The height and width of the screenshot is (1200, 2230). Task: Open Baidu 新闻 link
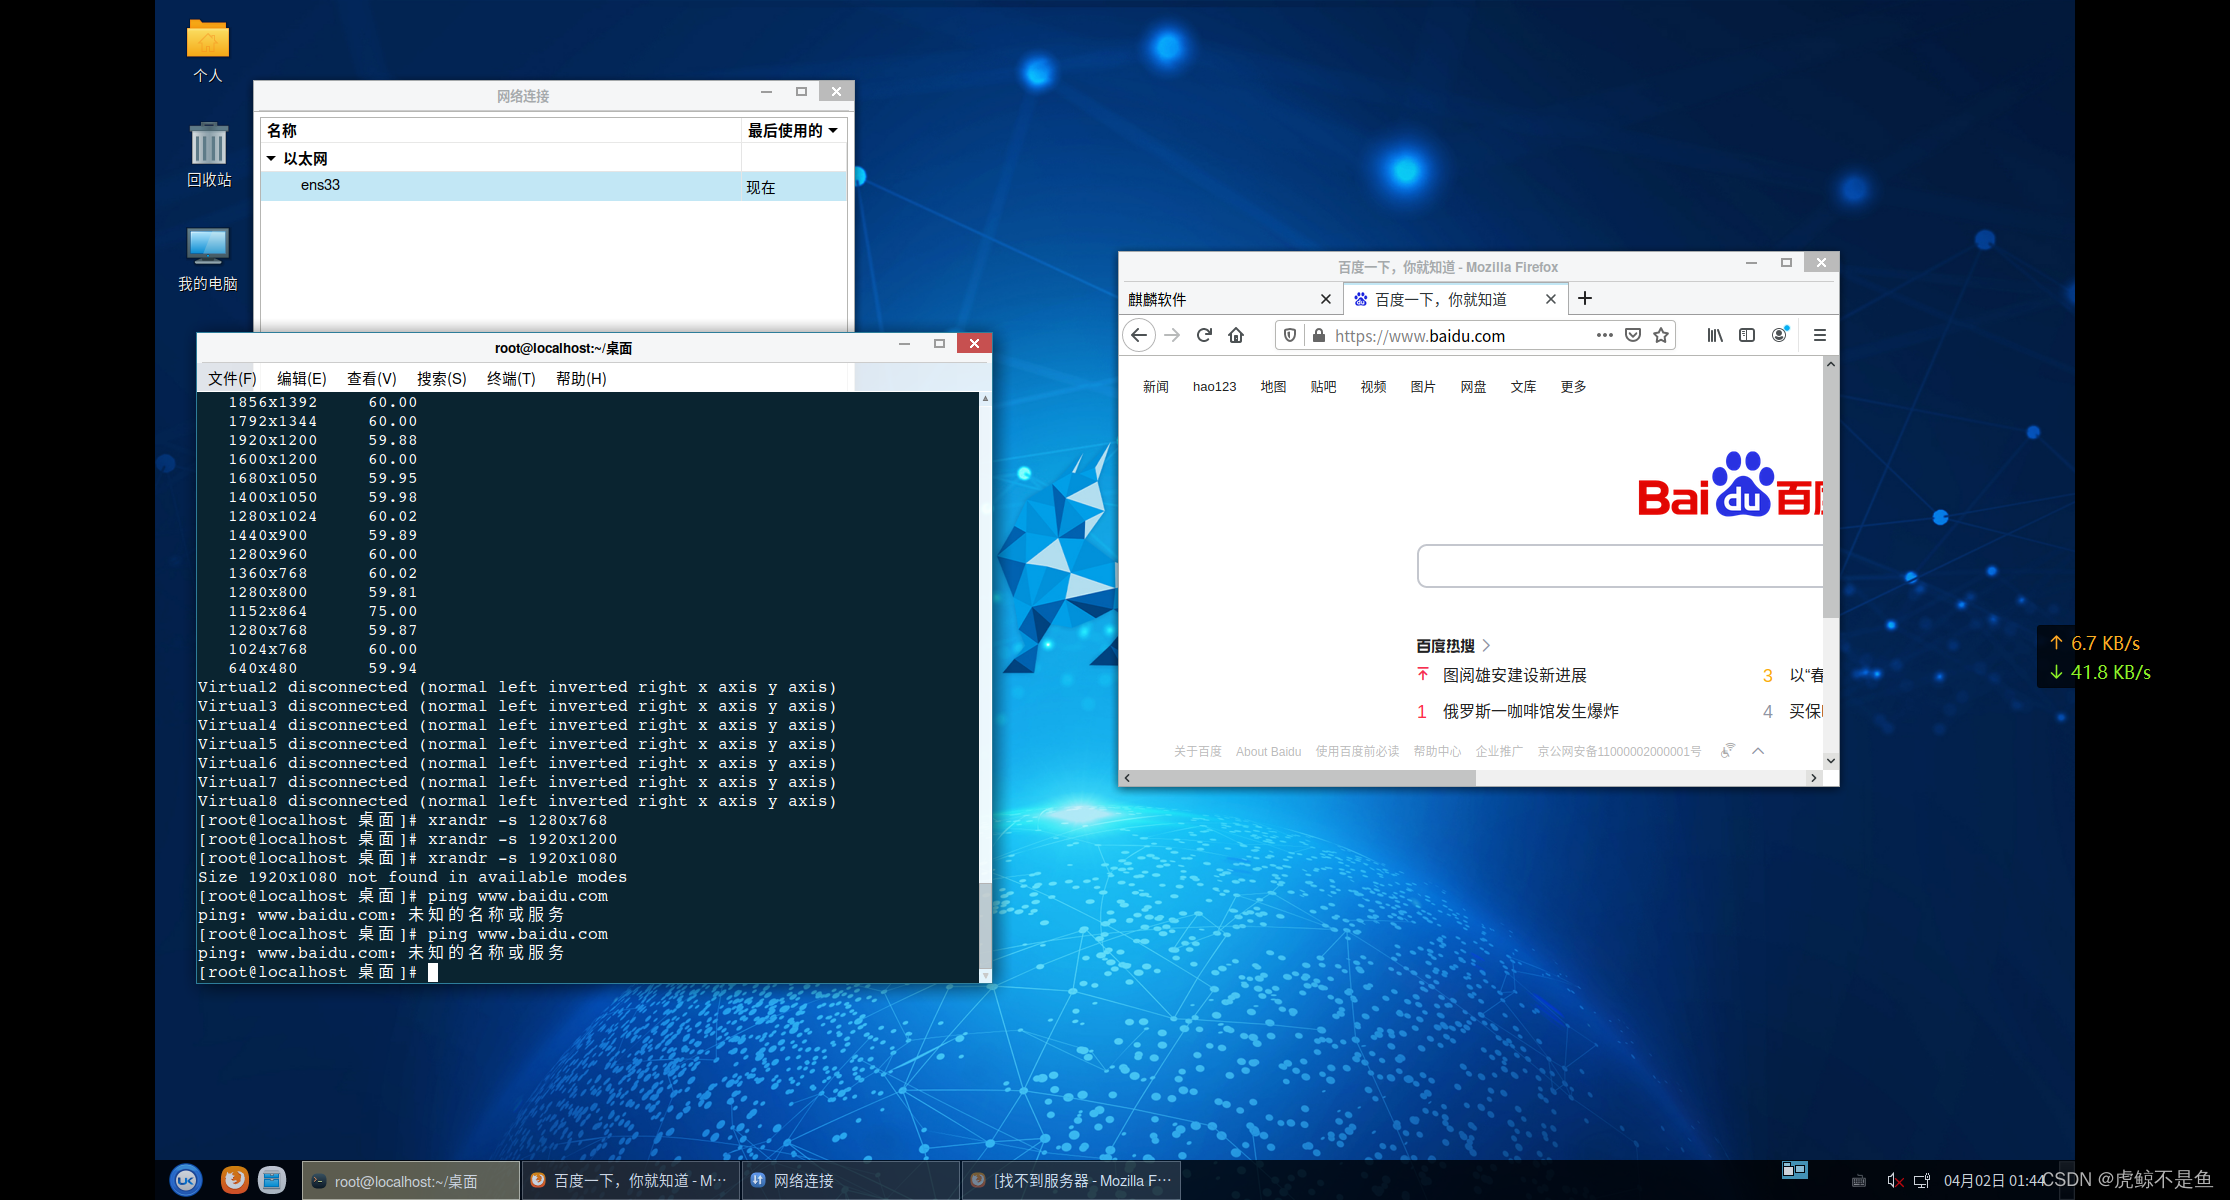tap(1156, 387)
